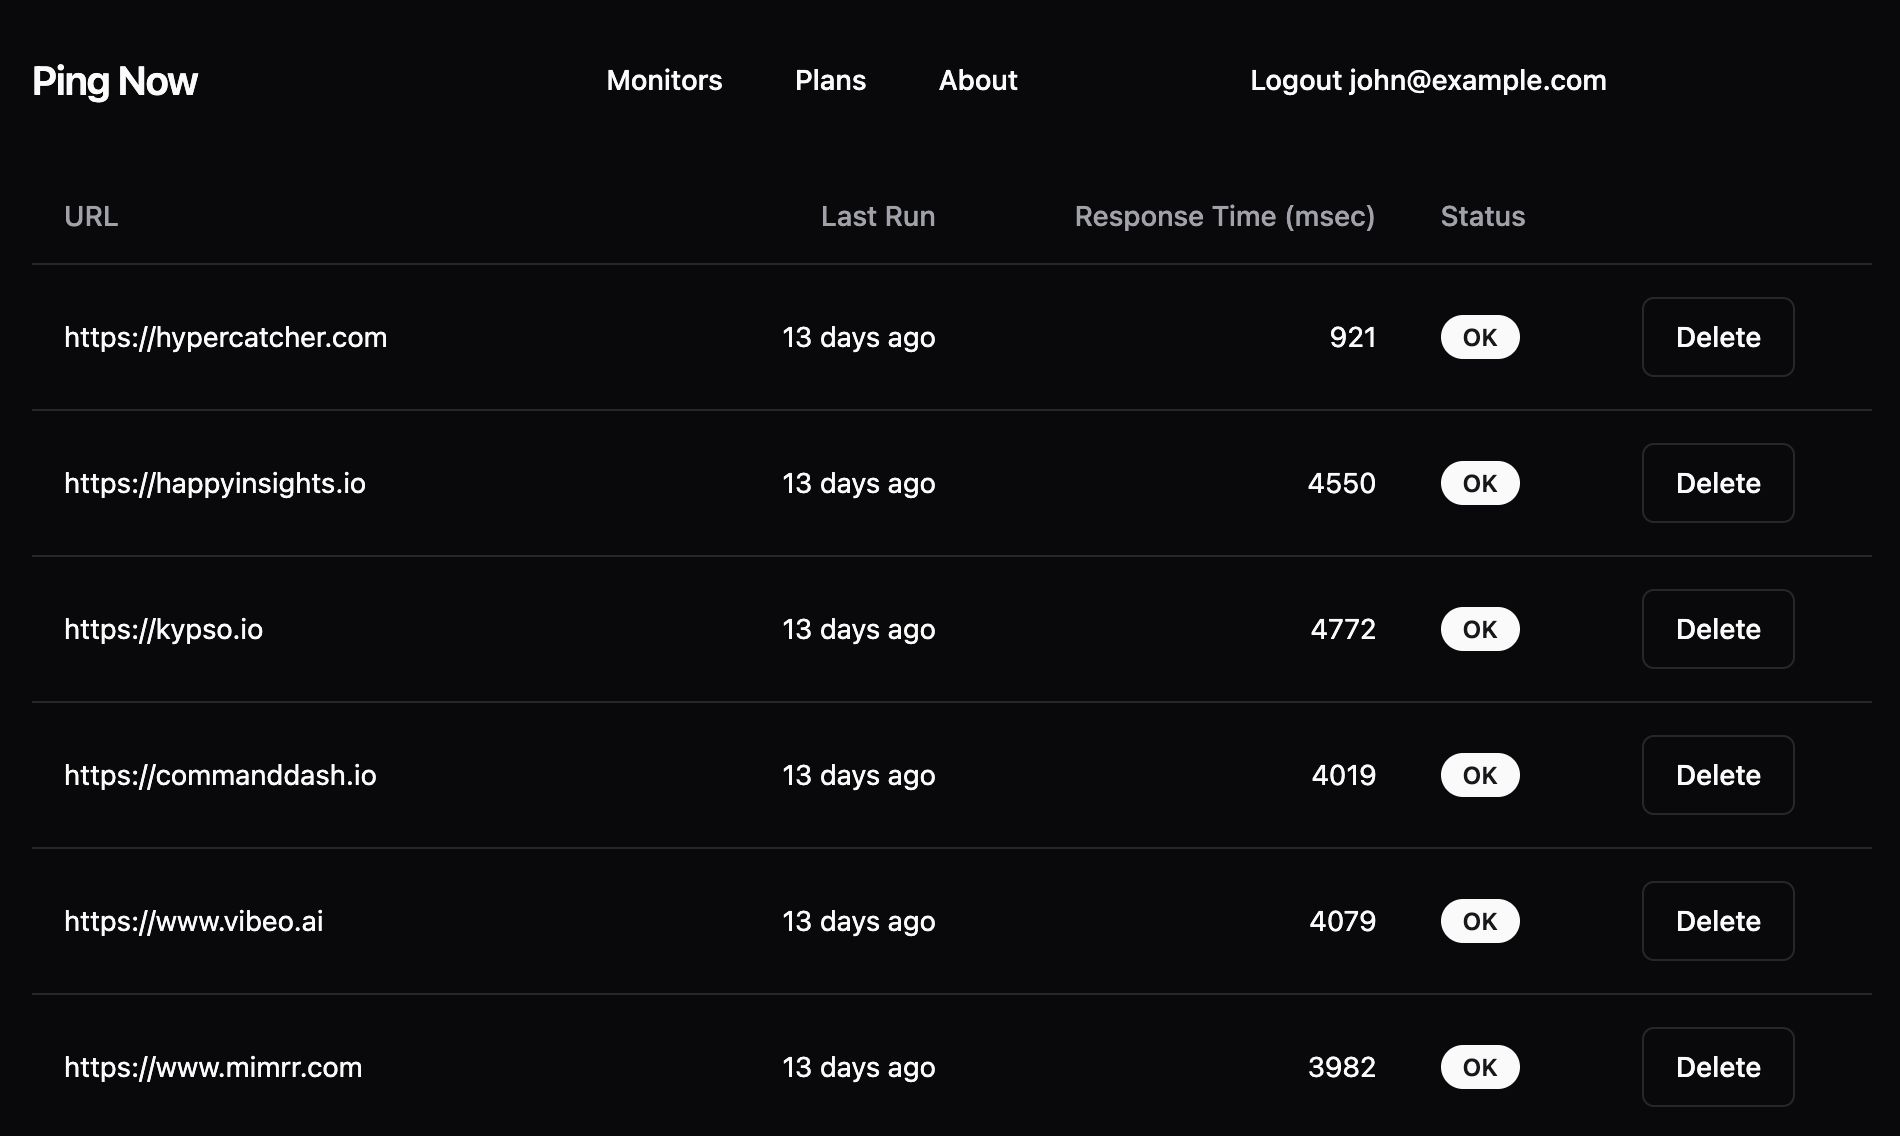
Task: Sort by the URL column header
Action: click(x=91, y=216)
